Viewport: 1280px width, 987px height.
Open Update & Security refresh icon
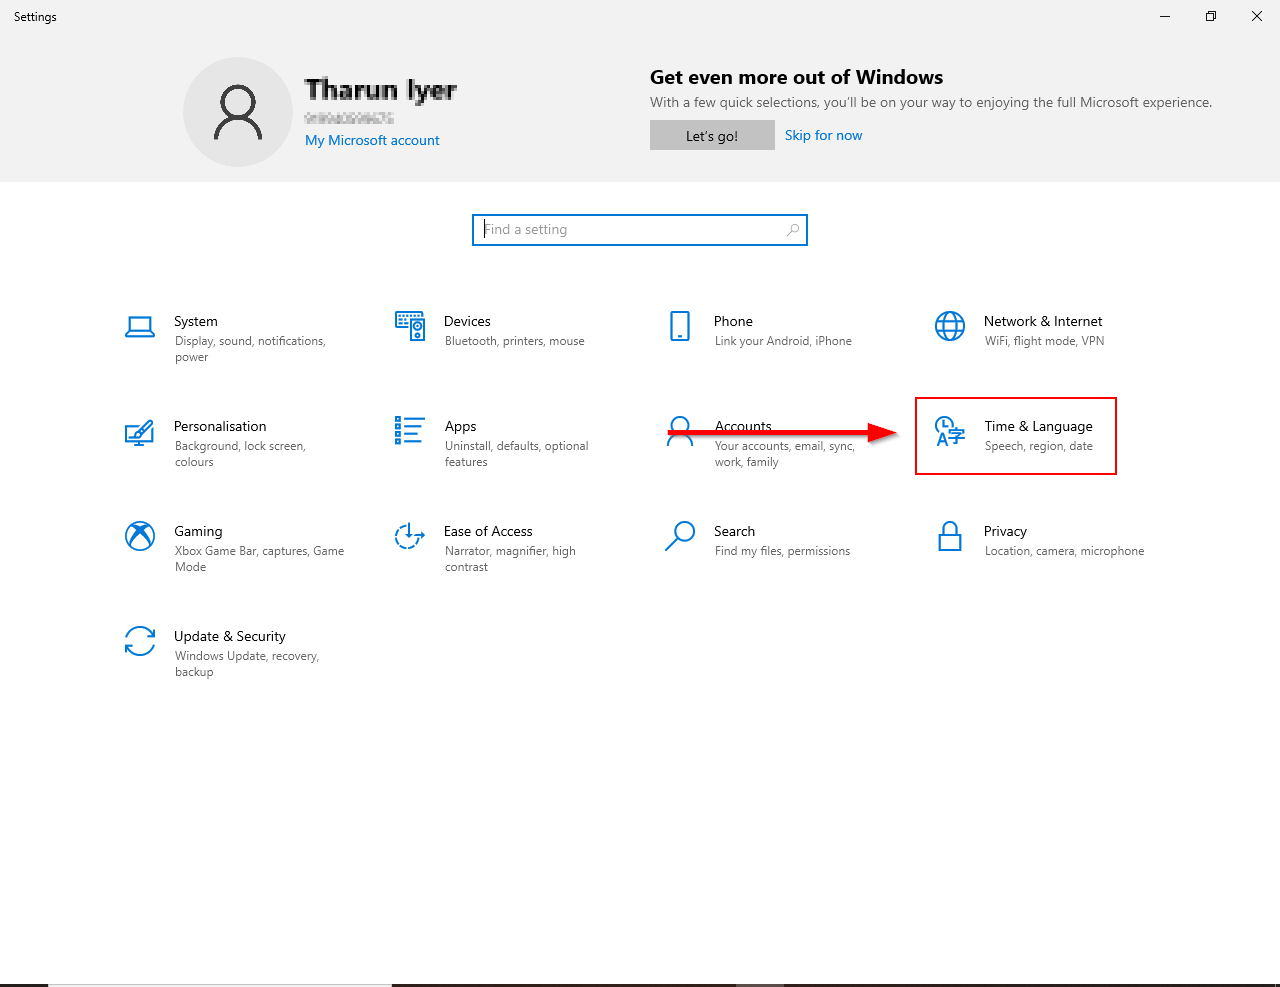(x=140, y=641)
